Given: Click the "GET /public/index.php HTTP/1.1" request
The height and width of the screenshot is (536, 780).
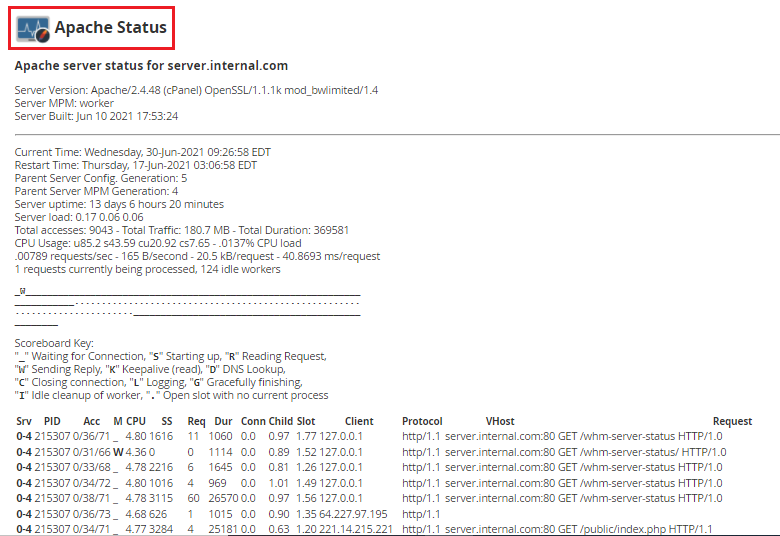Looking at the screenshot, I should tap(635, 529).
